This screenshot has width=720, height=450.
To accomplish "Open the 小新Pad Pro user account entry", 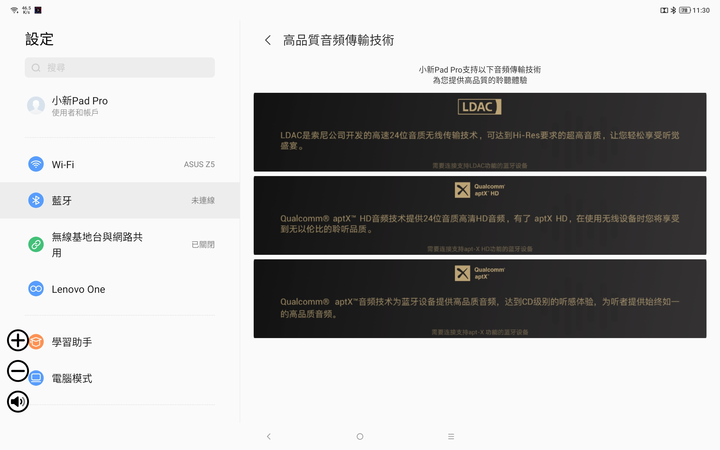I will tap(120, 106).
